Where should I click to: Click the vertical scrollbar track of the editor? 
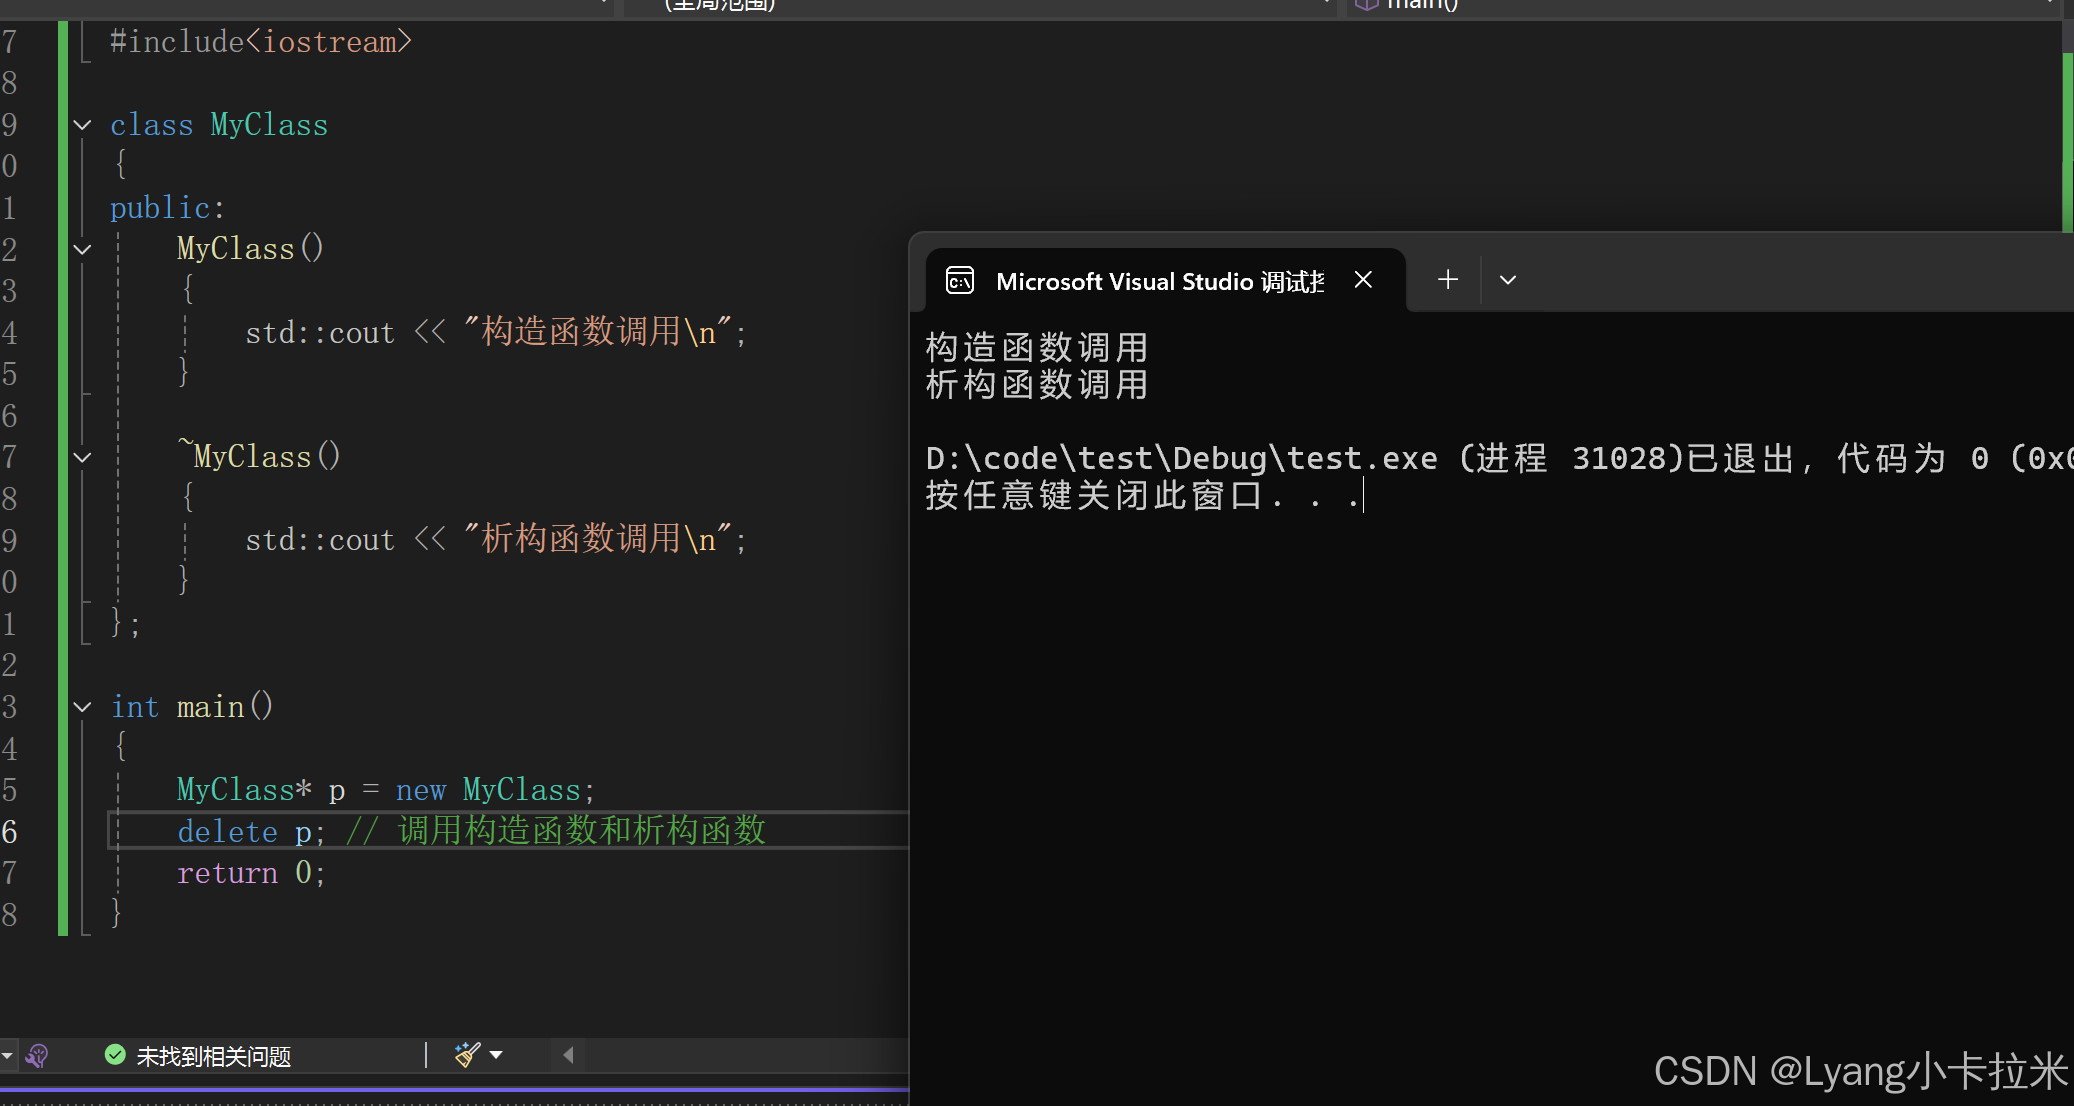point(2067,140)
